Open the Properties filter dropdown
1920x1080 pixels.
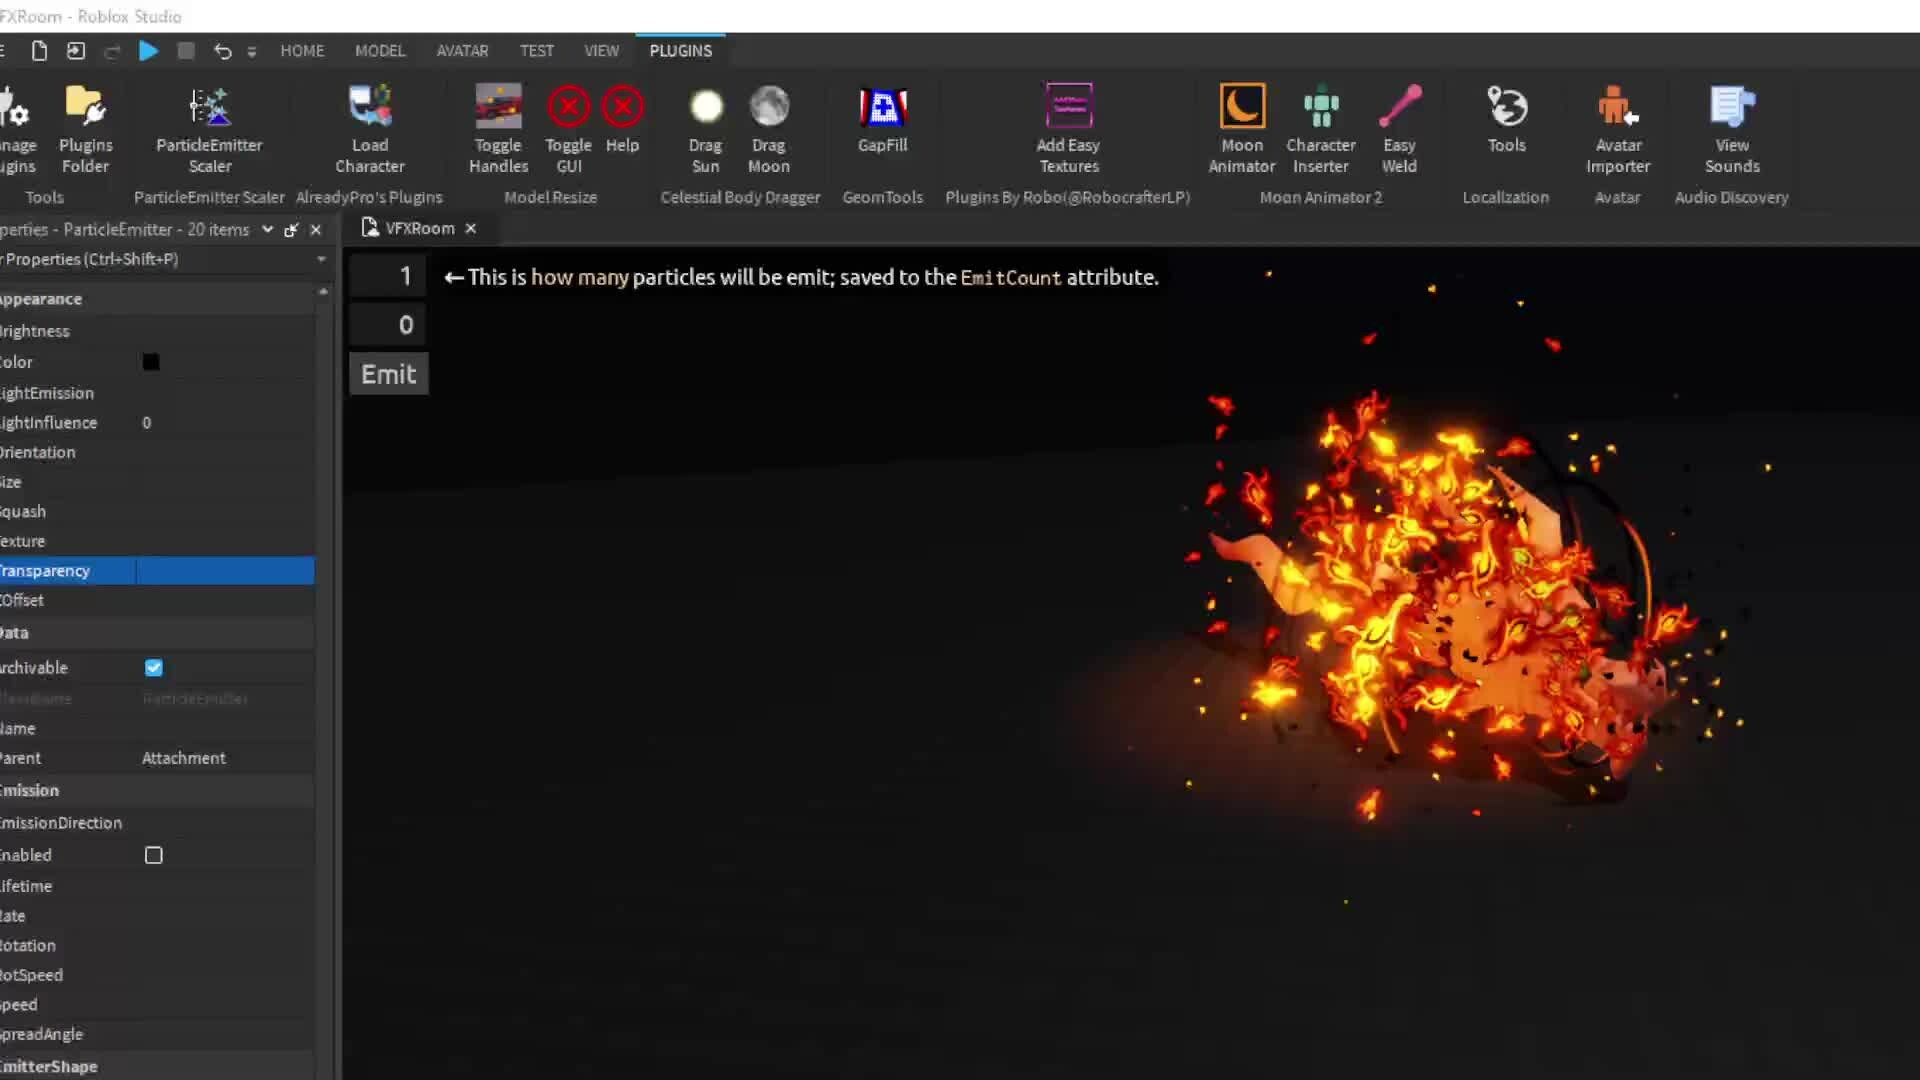tap(321, 259)
